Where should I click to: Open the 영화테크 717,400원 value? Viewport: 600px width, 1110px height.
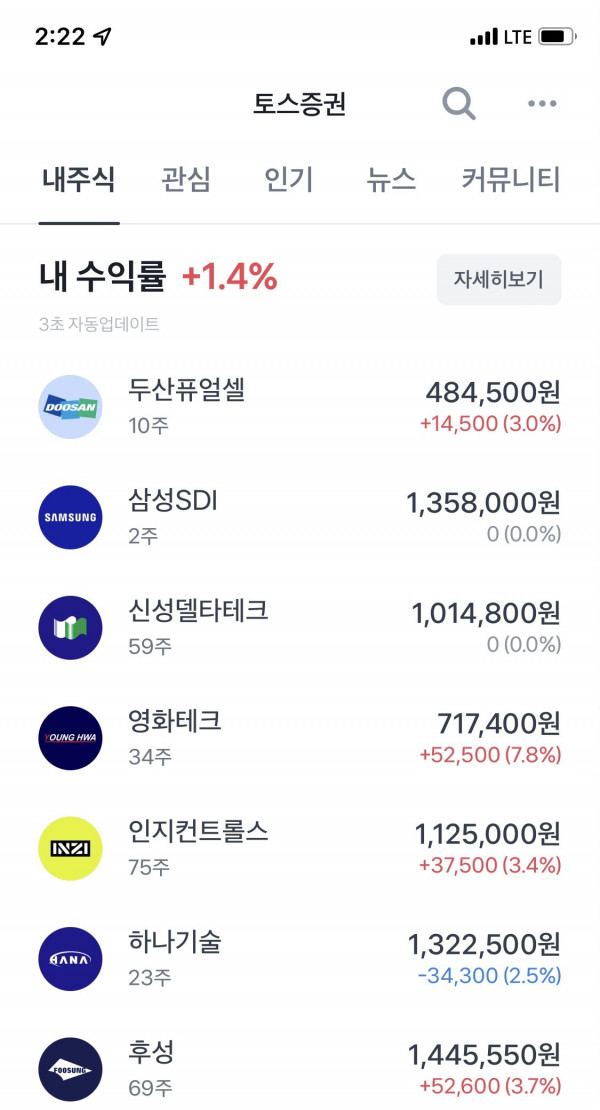(499, 723)
